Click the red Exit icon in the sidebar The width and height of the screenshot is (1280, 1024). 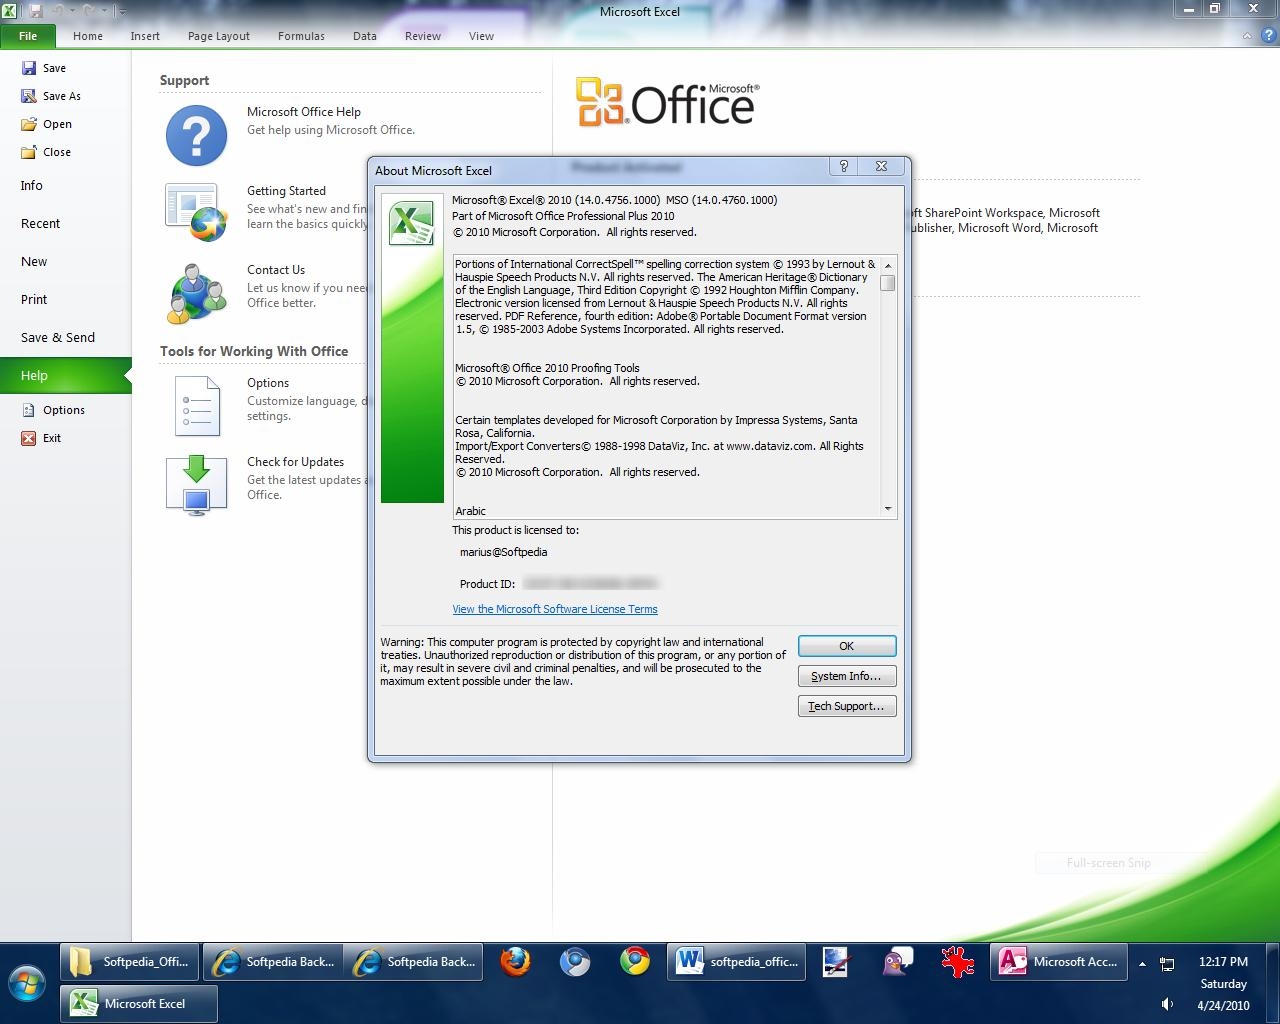28,438
